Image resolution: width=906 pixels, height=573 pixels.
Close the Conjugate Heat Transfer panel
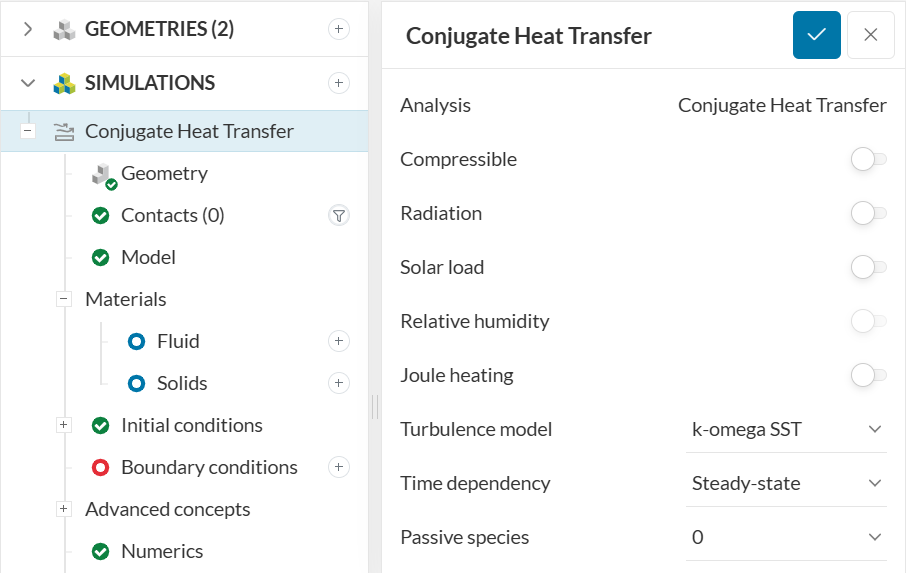pyautogui.click(x=870, y=36)
